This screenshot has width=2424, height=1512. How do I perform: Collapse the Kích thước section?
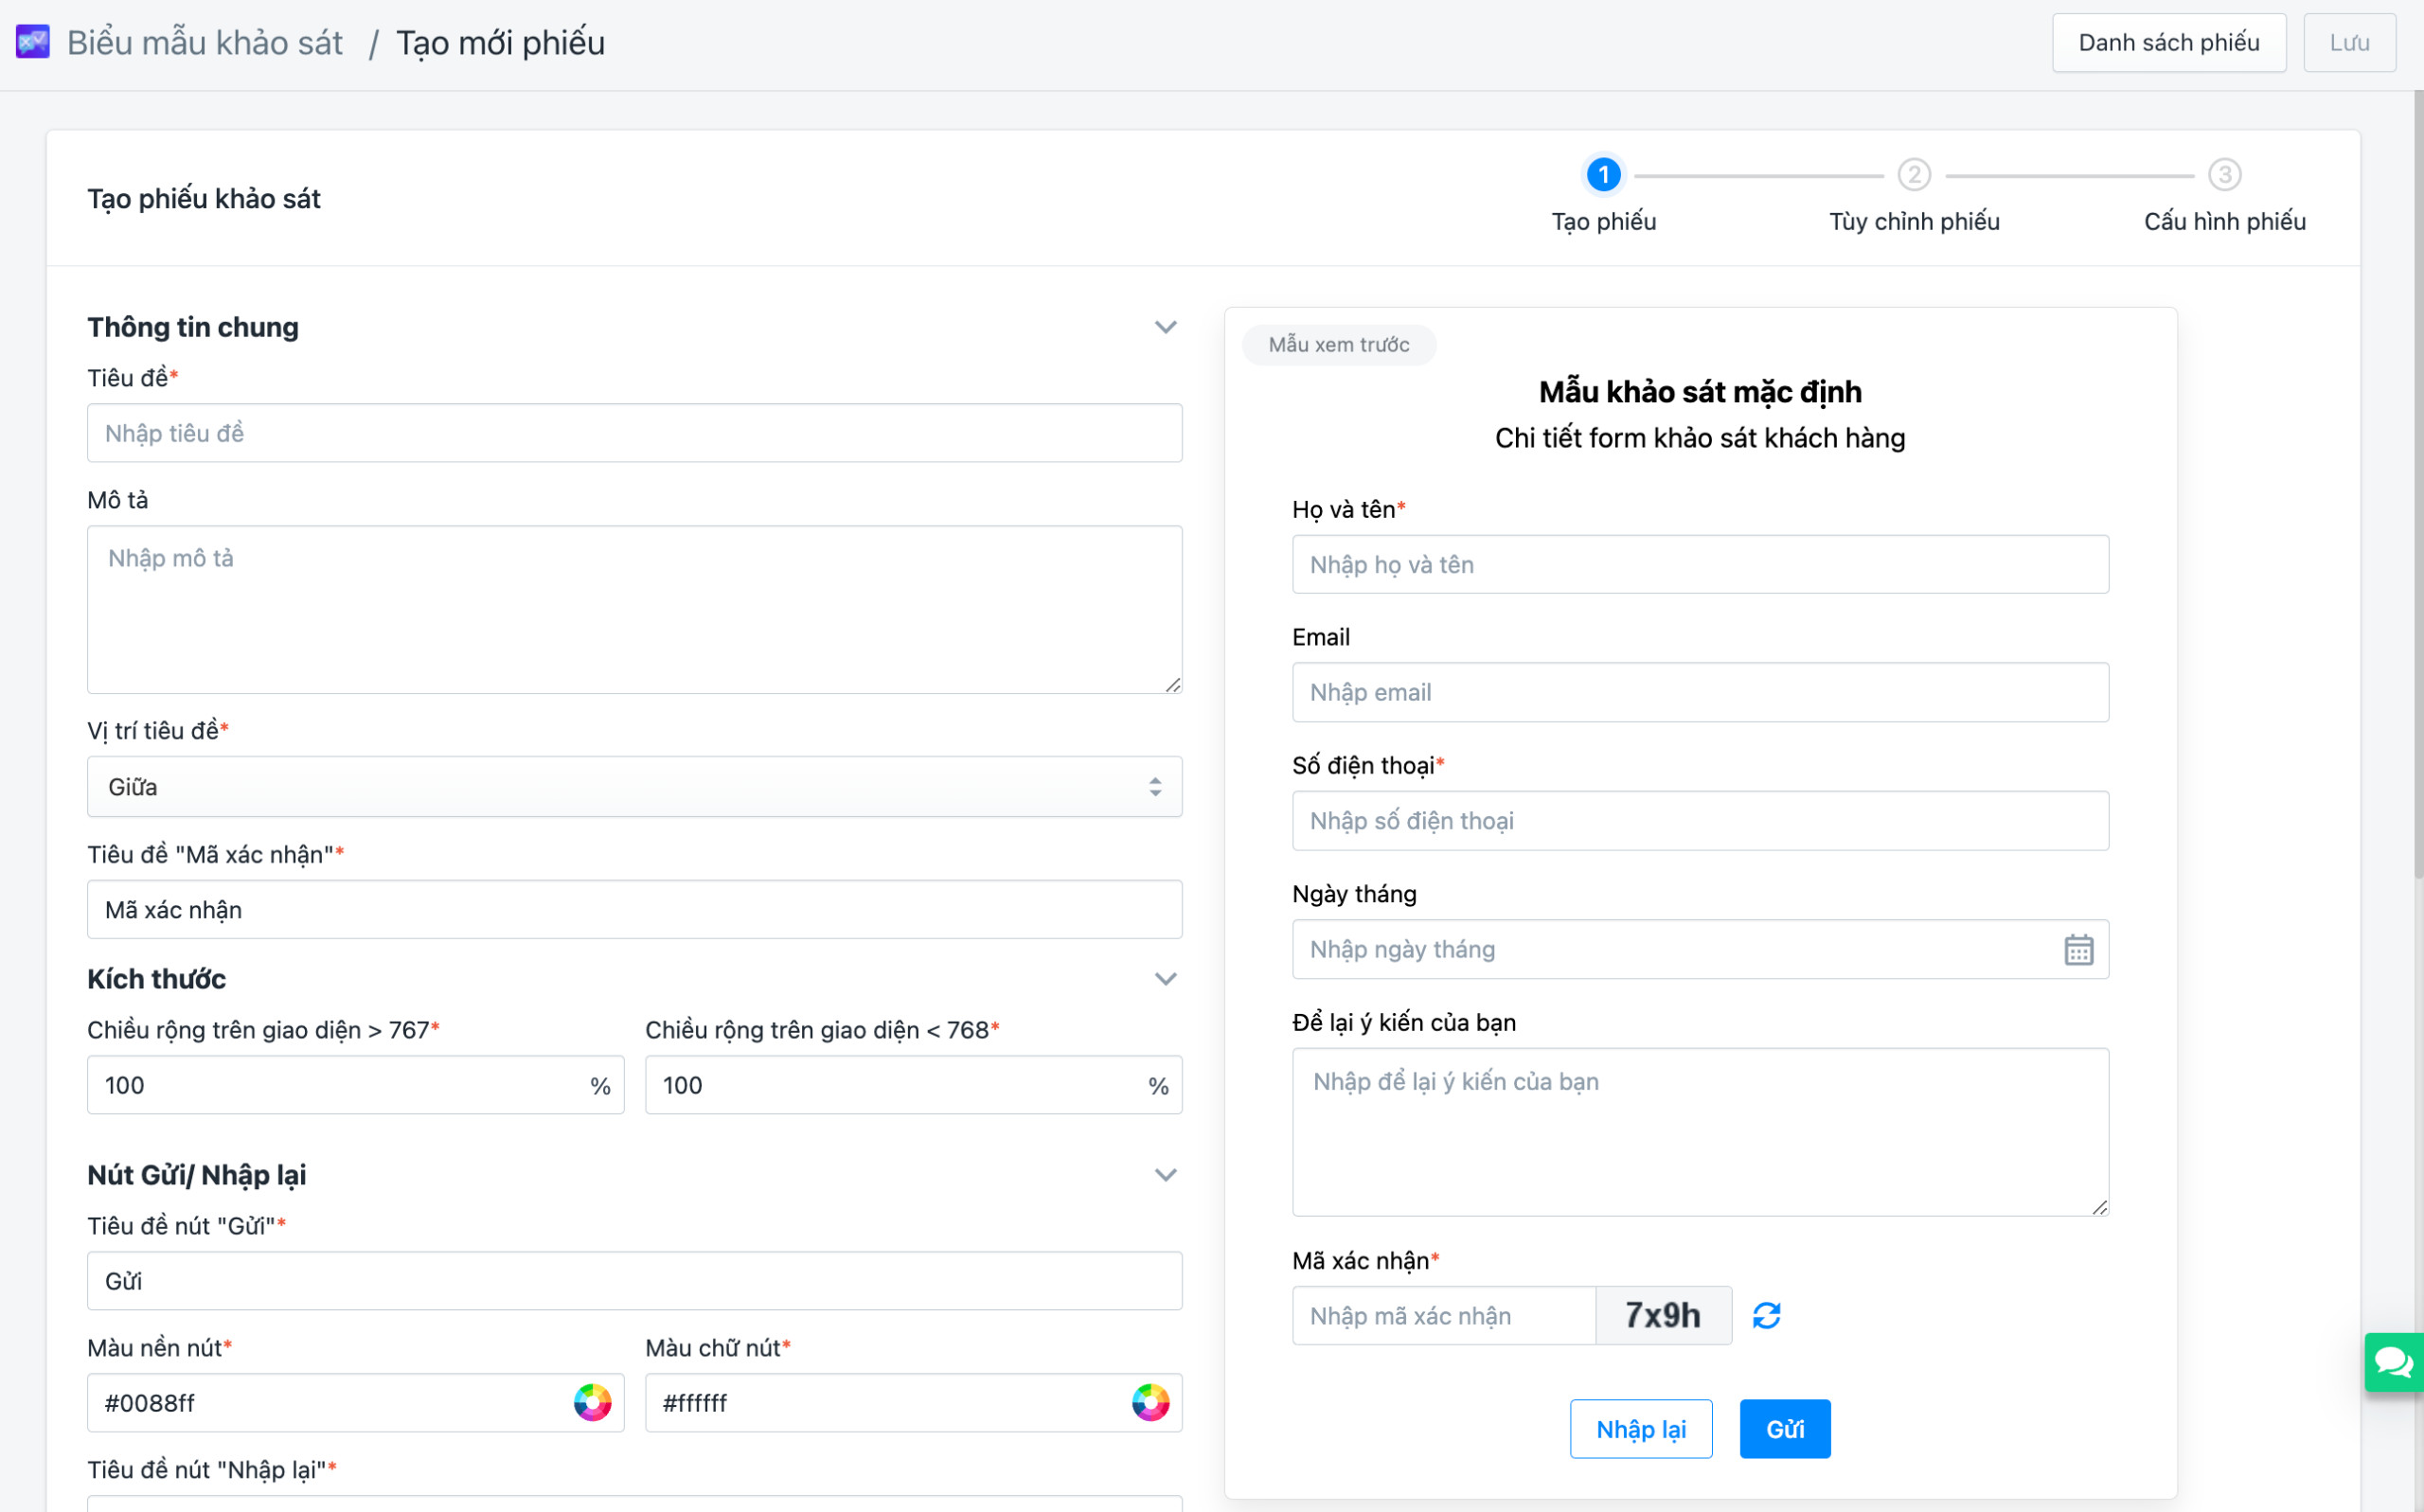point(1165,978)
